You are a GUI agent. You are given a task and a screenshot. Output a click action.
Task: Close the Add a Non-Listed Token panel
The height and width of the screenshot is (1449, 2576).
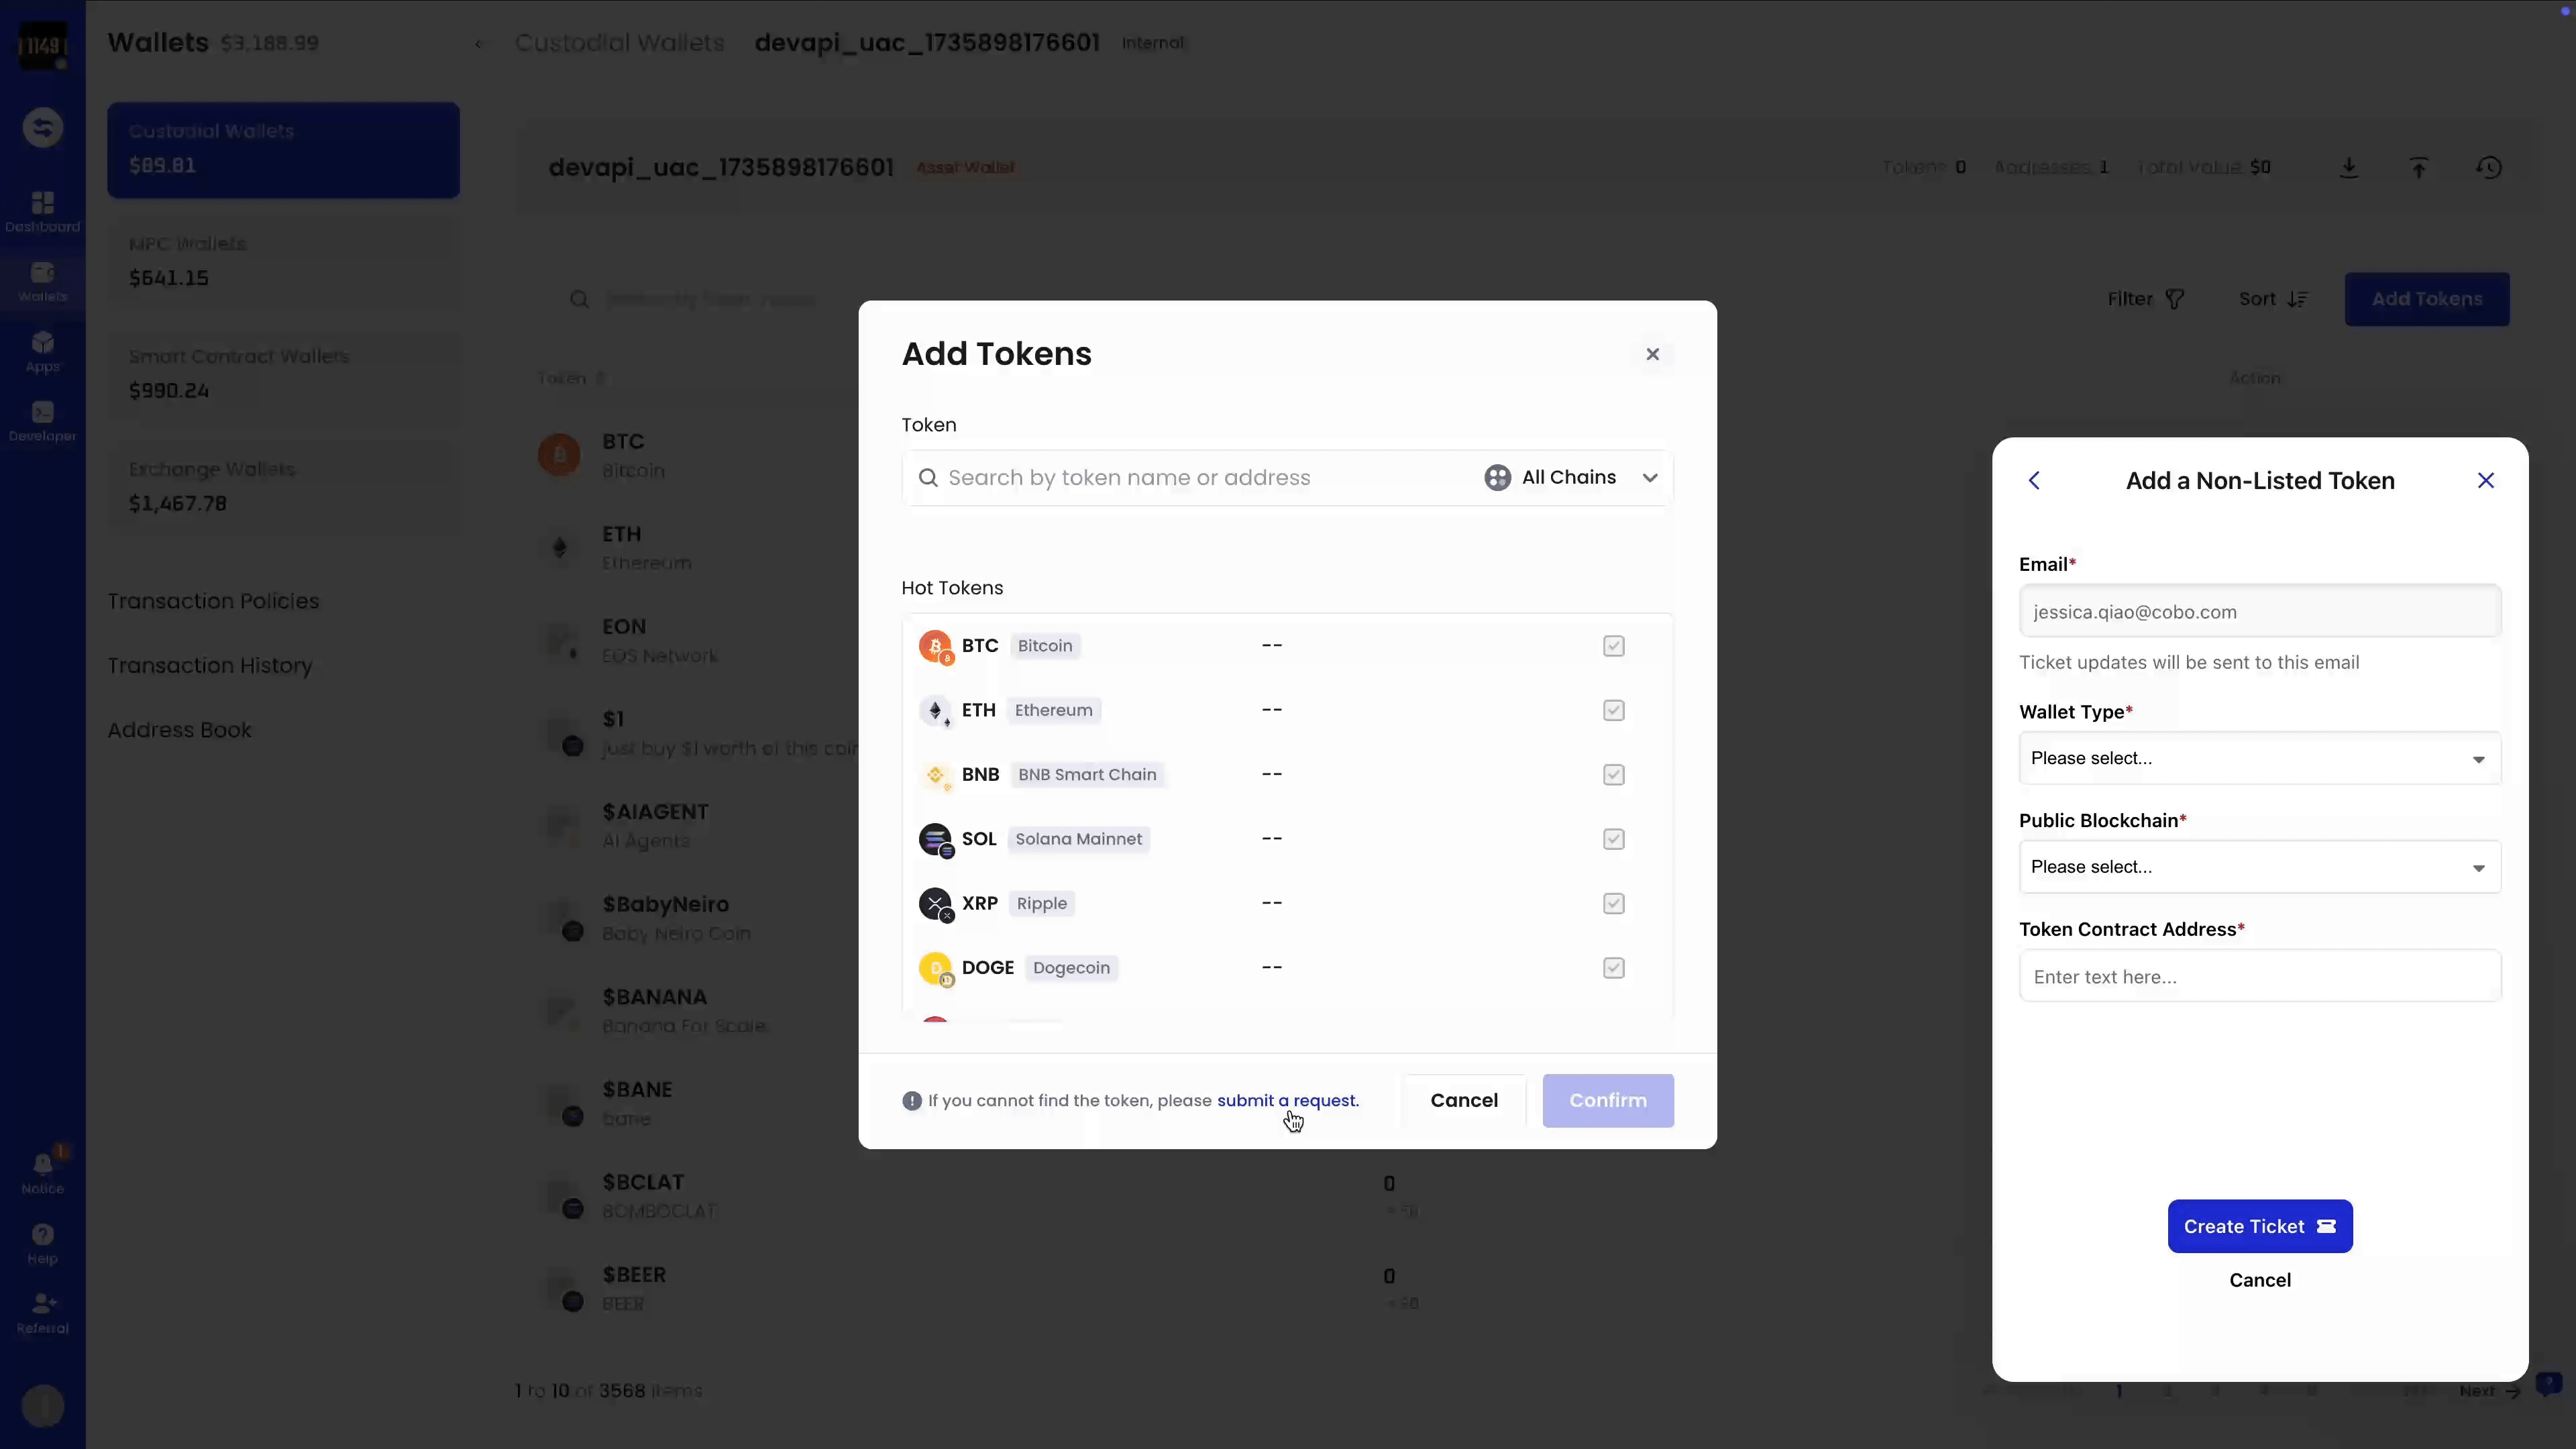[2486, 481]
